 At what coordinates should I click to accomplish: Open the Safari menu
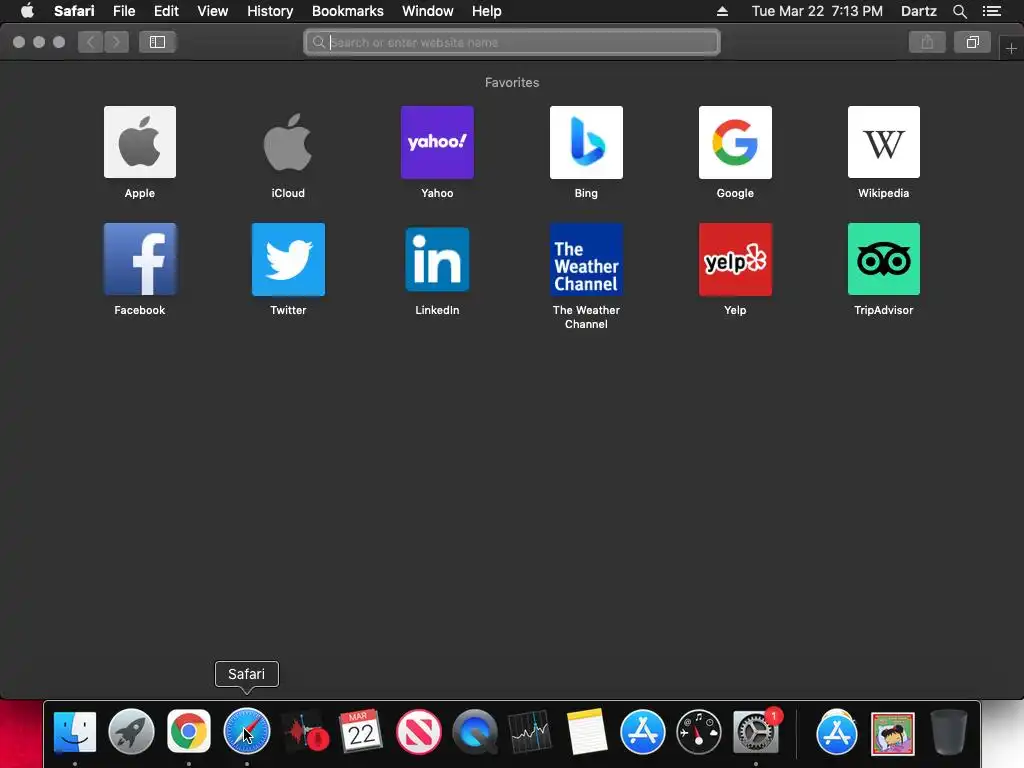[74, 11]
